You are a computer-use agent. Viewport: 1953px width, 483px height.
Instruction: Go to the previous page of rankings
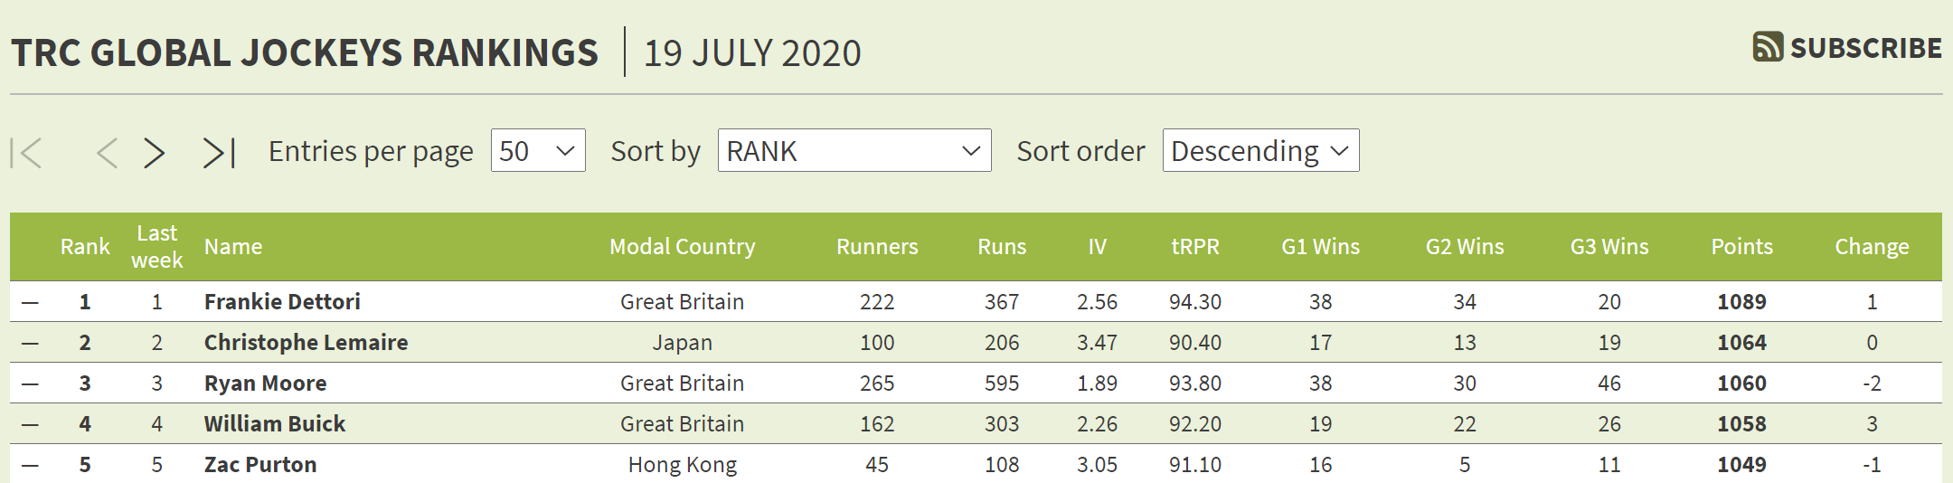(x=107, y=153)
